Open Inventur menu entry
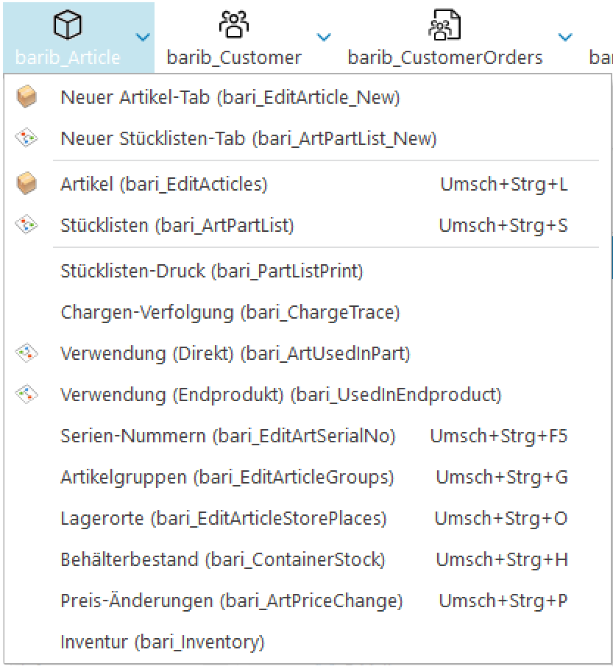This screenshot has width=613, height=667. click(162, 641)
